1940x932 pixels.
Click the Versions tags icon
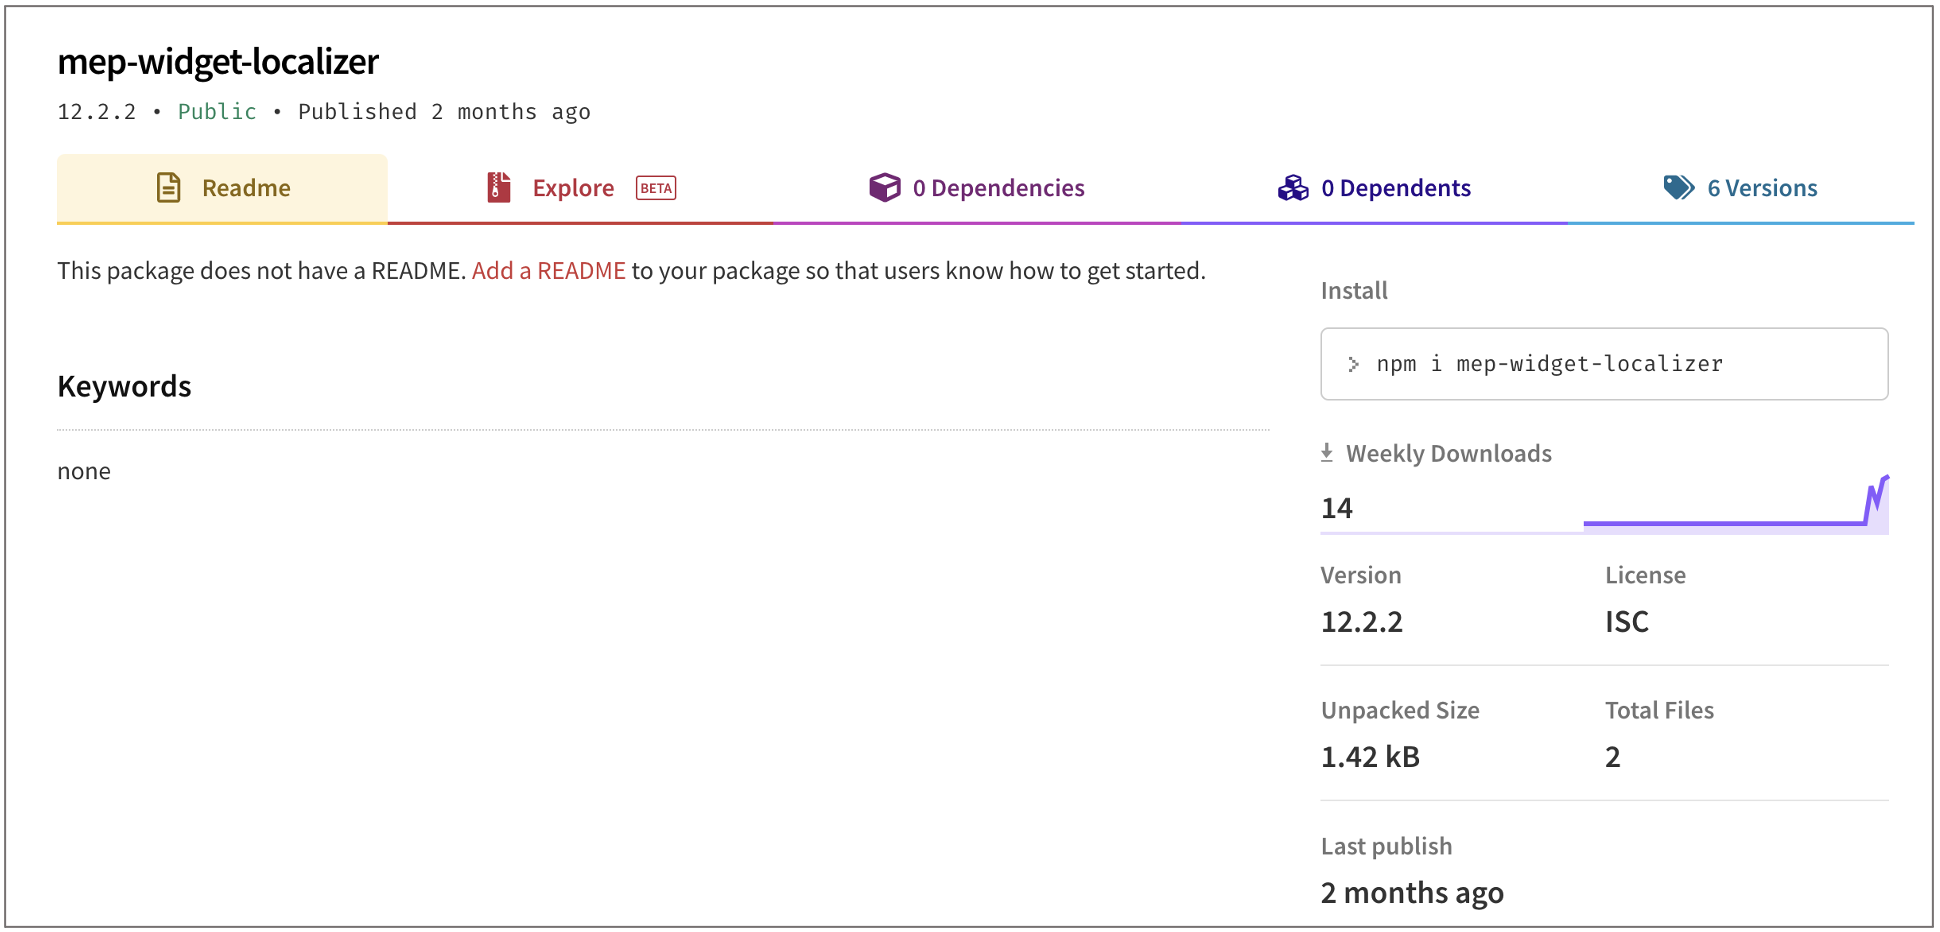coord(1678,188)
